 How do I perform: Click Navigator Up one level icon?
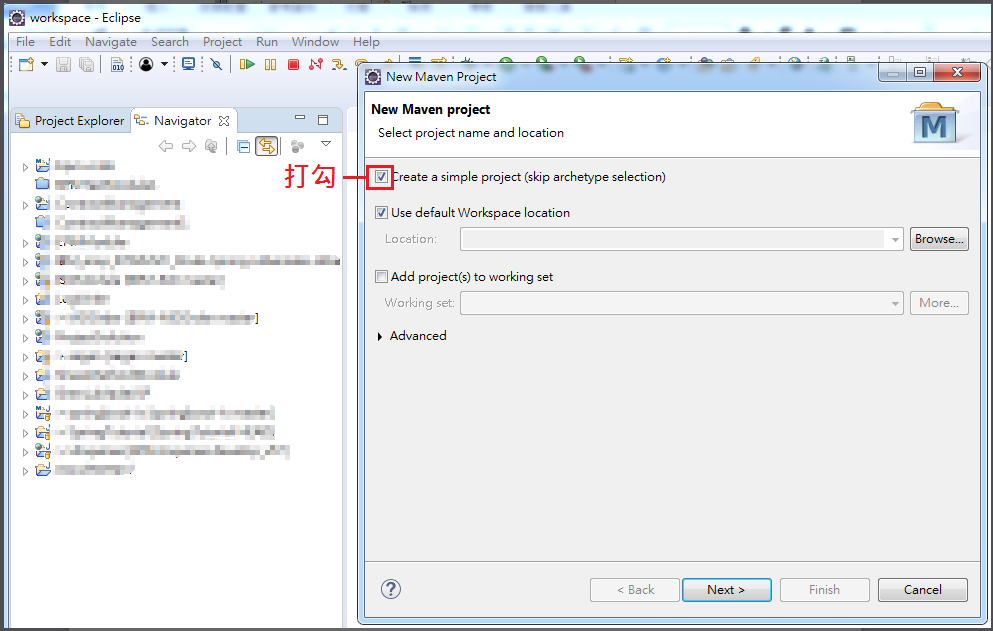211,146
